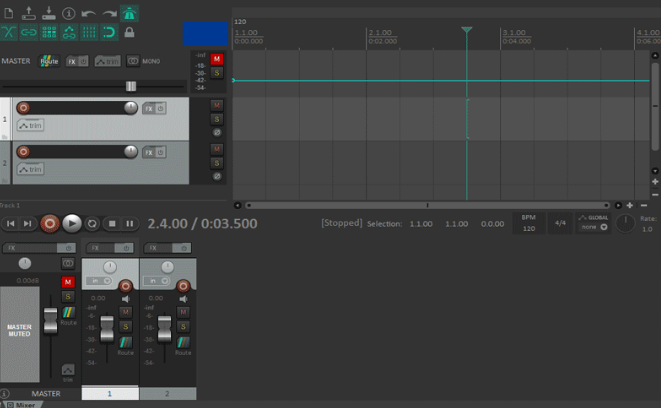The width and height of the screenshot is (661, 408).
Task: Toggle repeat in the transport bar
Action: pyautogui.click(x=92, y=223)
